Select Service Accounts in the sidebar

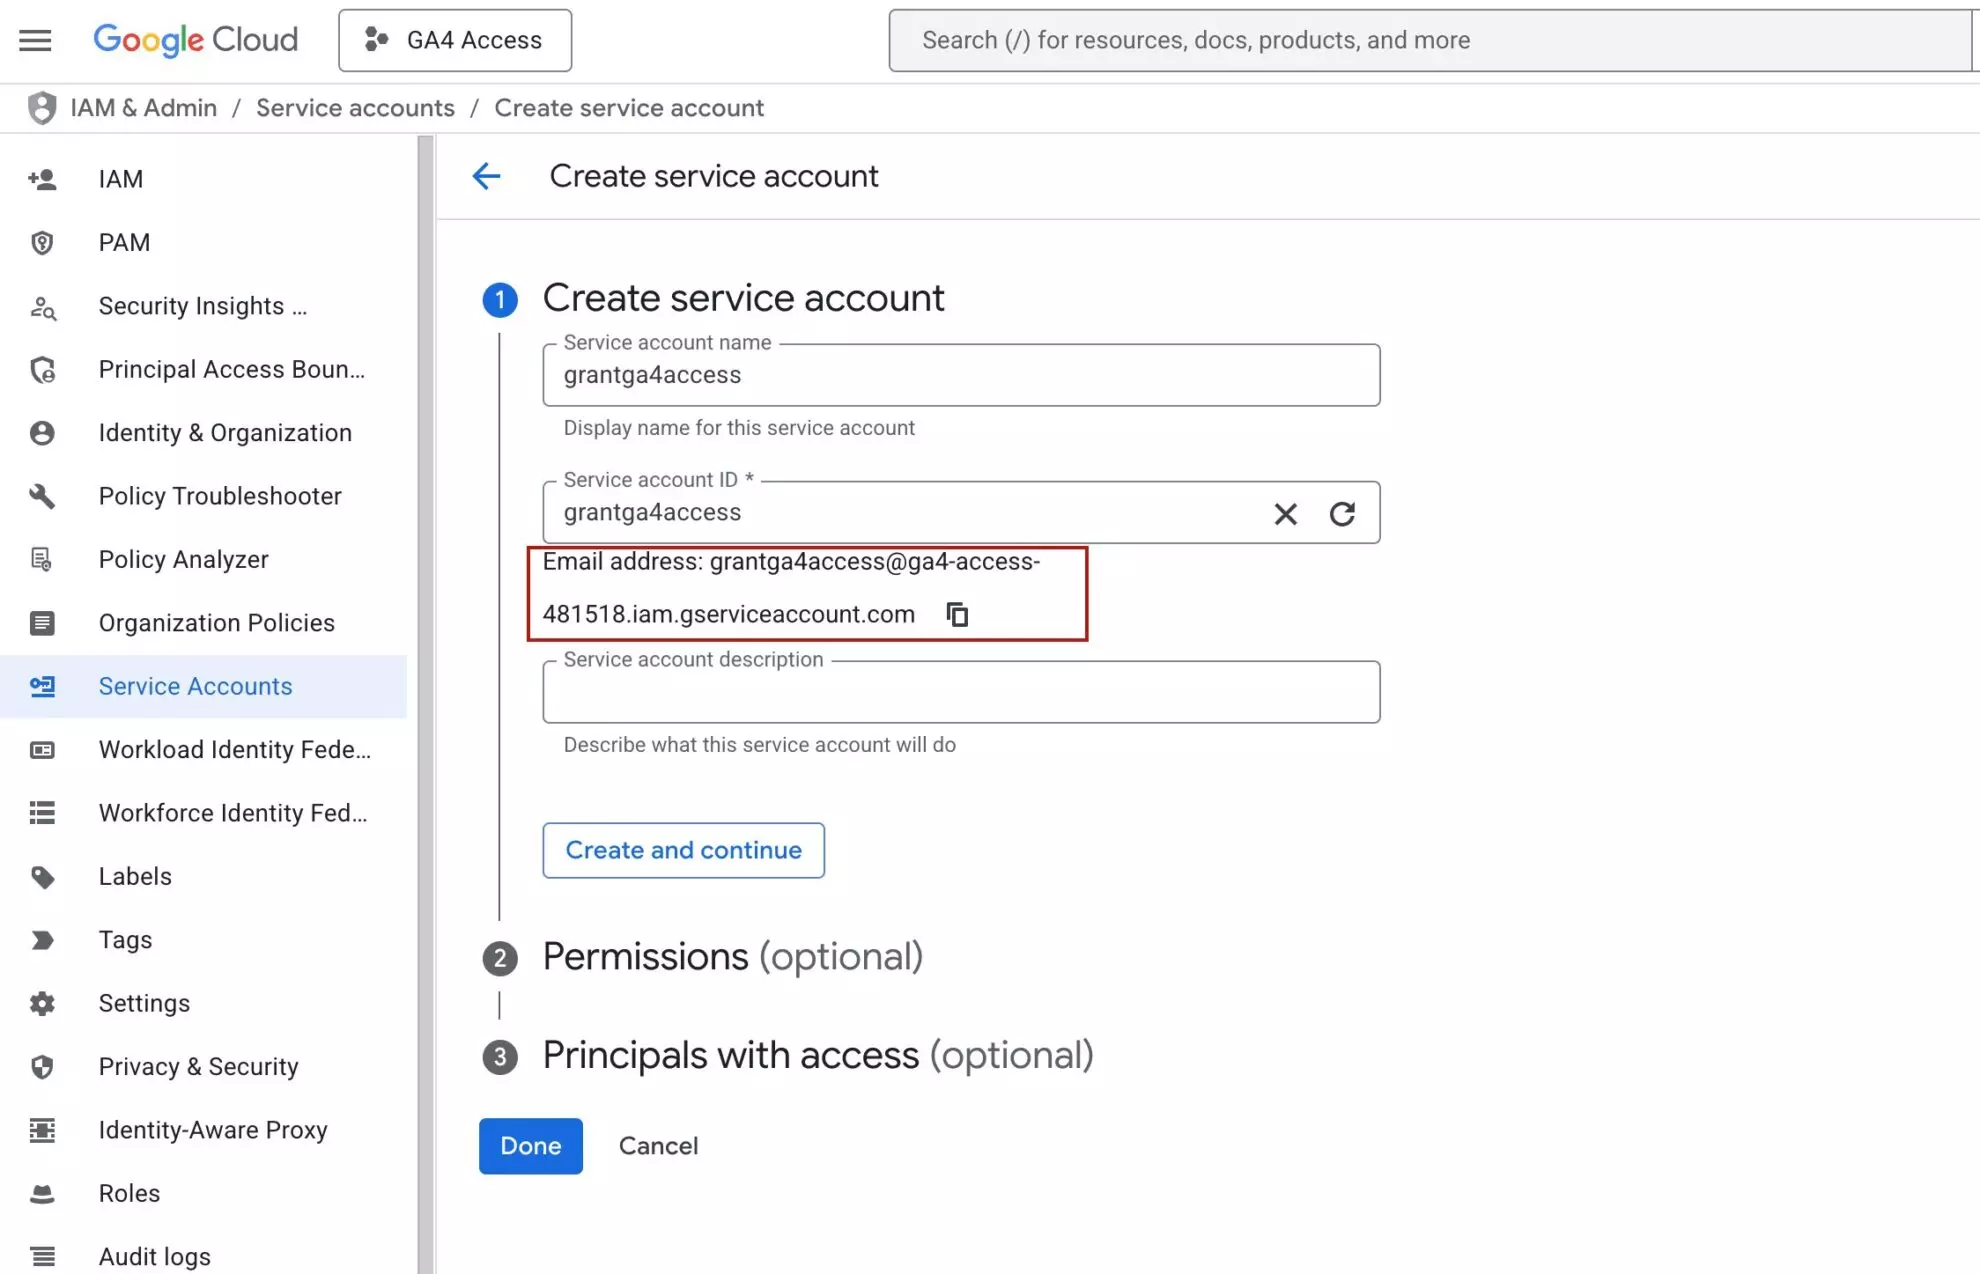coord(195,686)
